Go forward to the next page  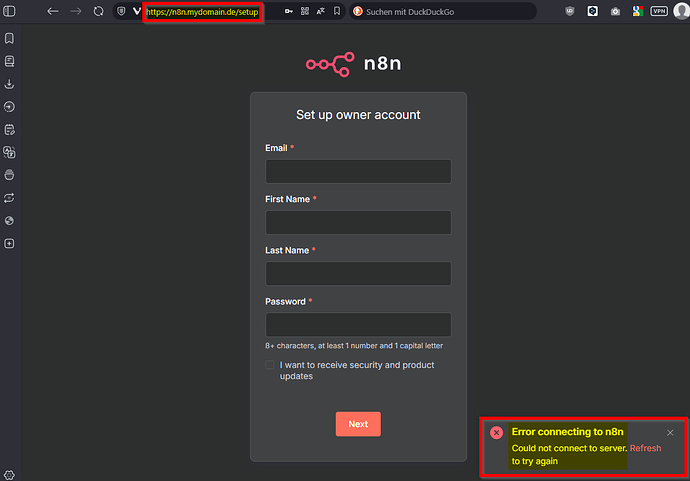click(76, 11)
